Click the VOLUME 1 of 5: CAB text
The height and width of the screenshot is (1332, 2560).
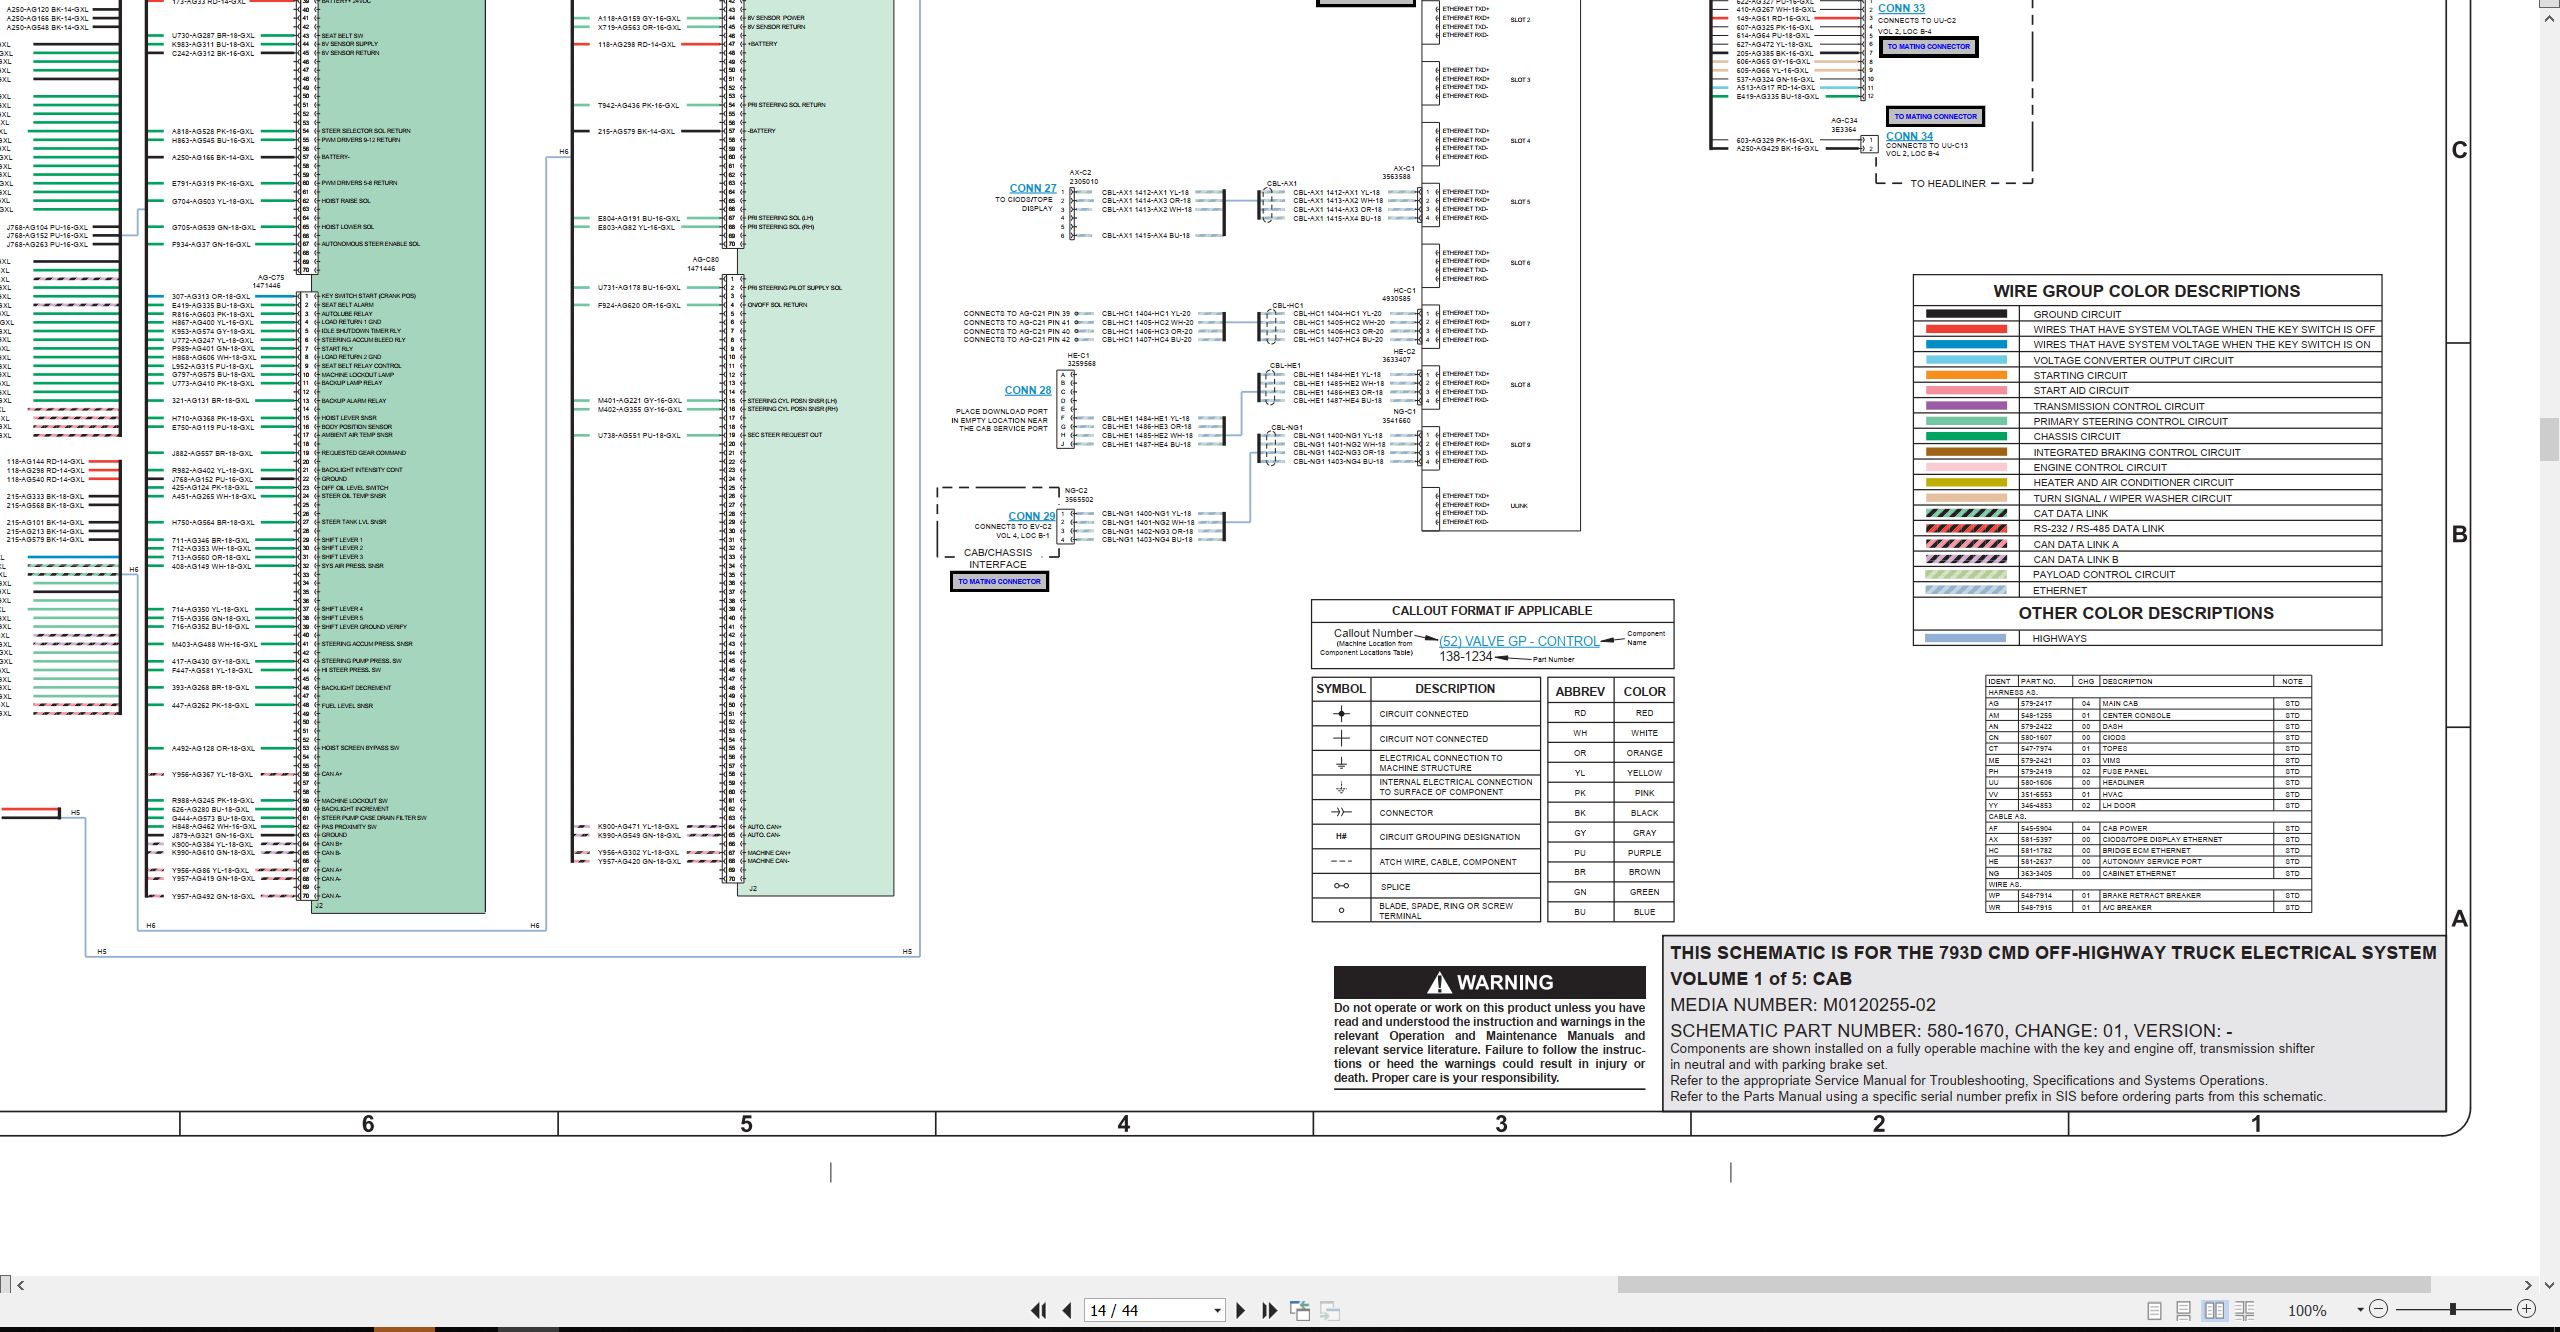(x=1761, y=979)
